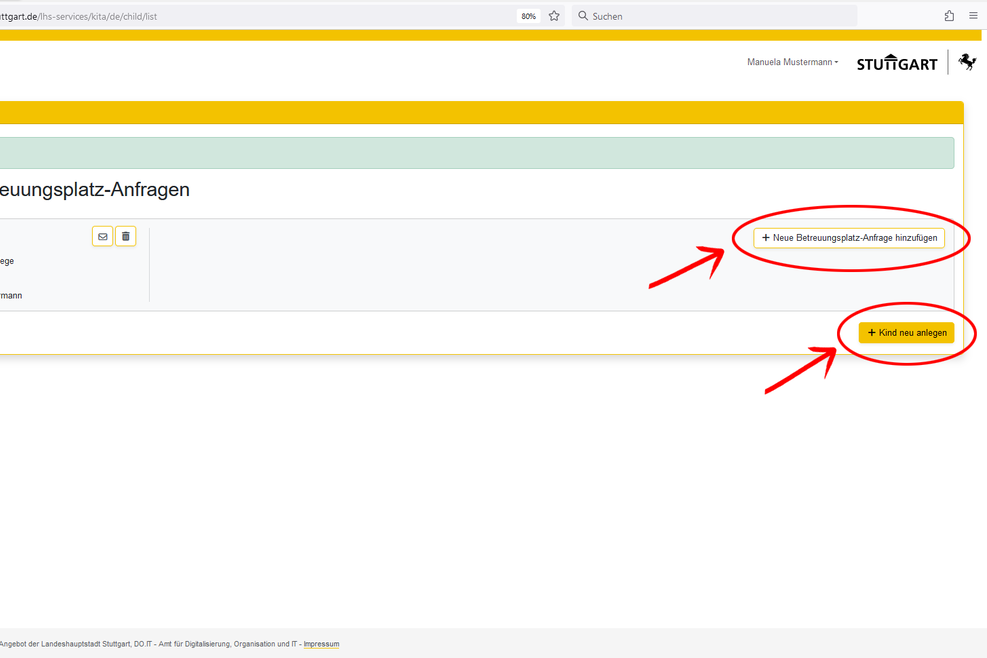Image resolution: width=987 pixels, height=658 pixels.
Task: Bookmark this page with the star icon
Action: coord(554,16)
